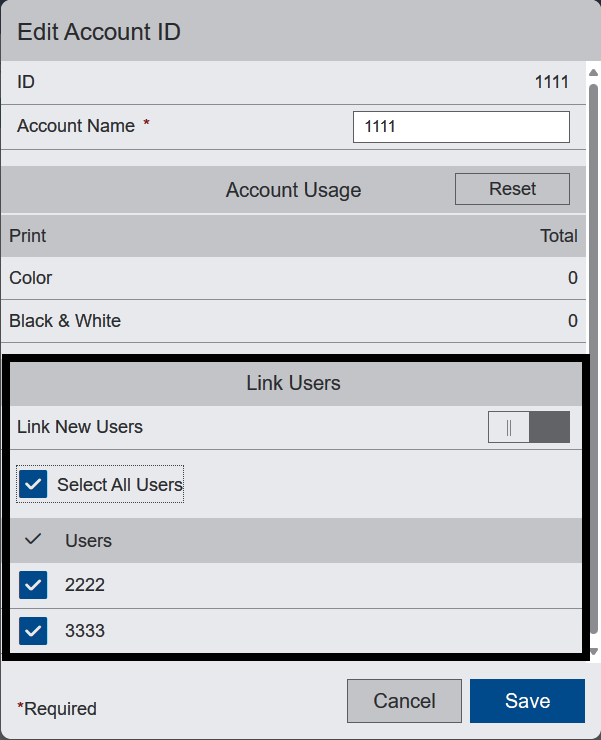Click the scrollbar up arrow
The height and width of the screenshot is (740, 601).
(593, 72)
